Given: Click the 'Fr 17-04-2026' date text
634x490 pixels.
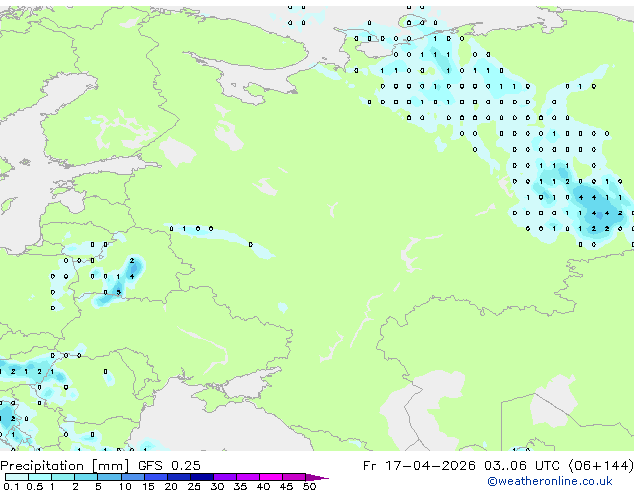Looking at the screenshot, I should (419, 466).
